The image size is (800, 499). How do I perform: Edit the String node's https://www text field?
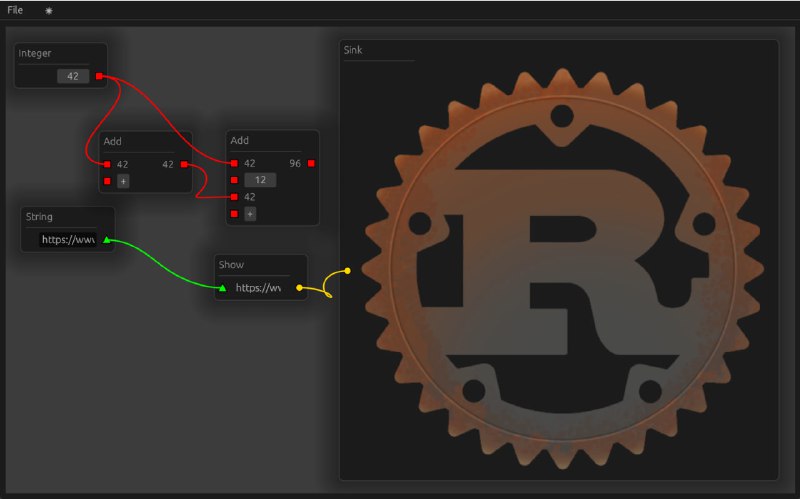point(68,239)
